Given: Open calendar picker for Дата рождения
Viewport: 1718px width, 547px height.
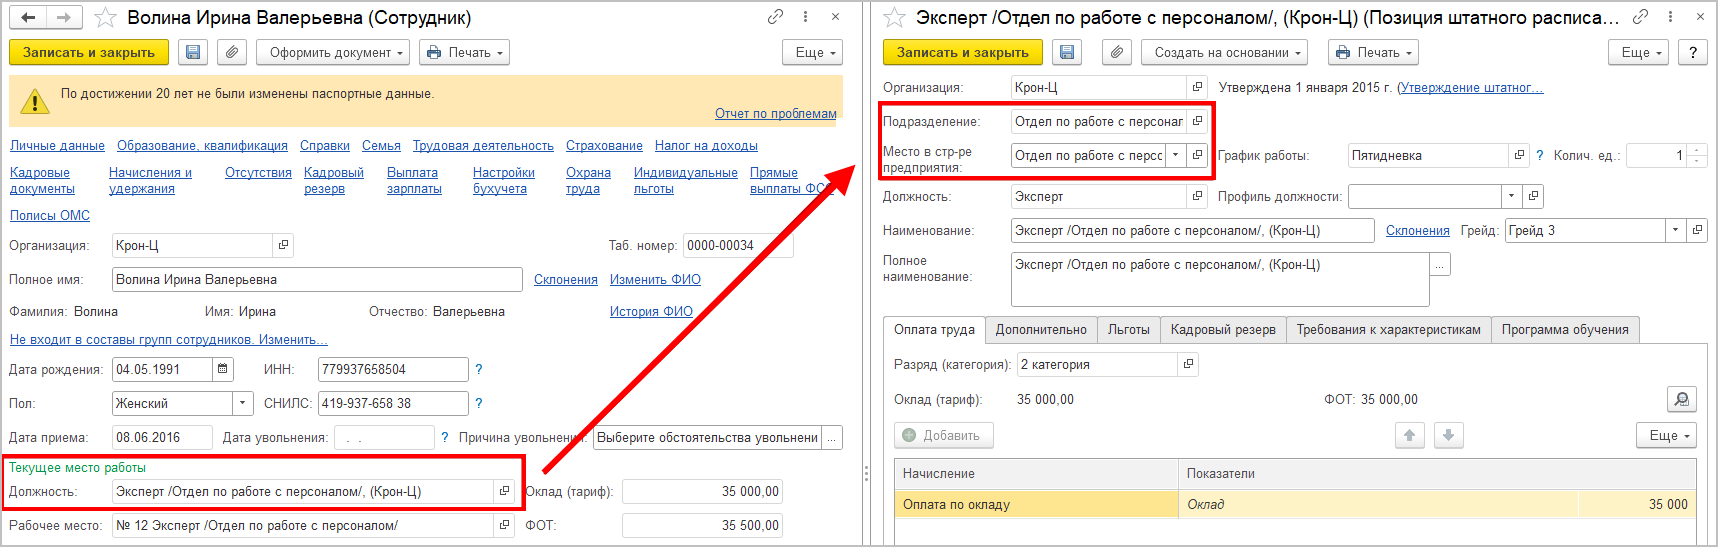Looking at the screenshot, I should coord(223,369).
